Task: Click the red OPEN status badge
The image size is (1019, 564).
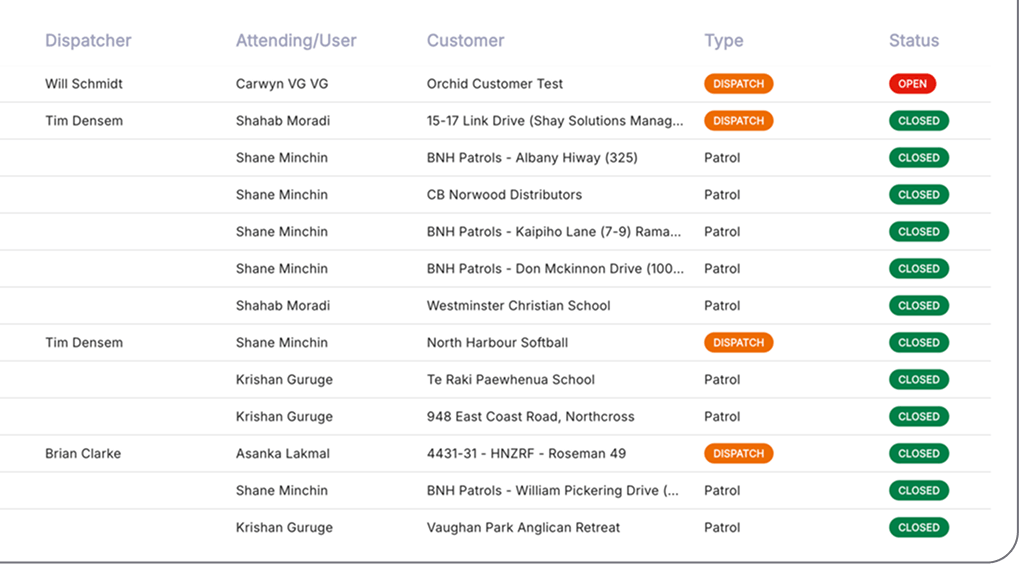Action: pos(912,84)
